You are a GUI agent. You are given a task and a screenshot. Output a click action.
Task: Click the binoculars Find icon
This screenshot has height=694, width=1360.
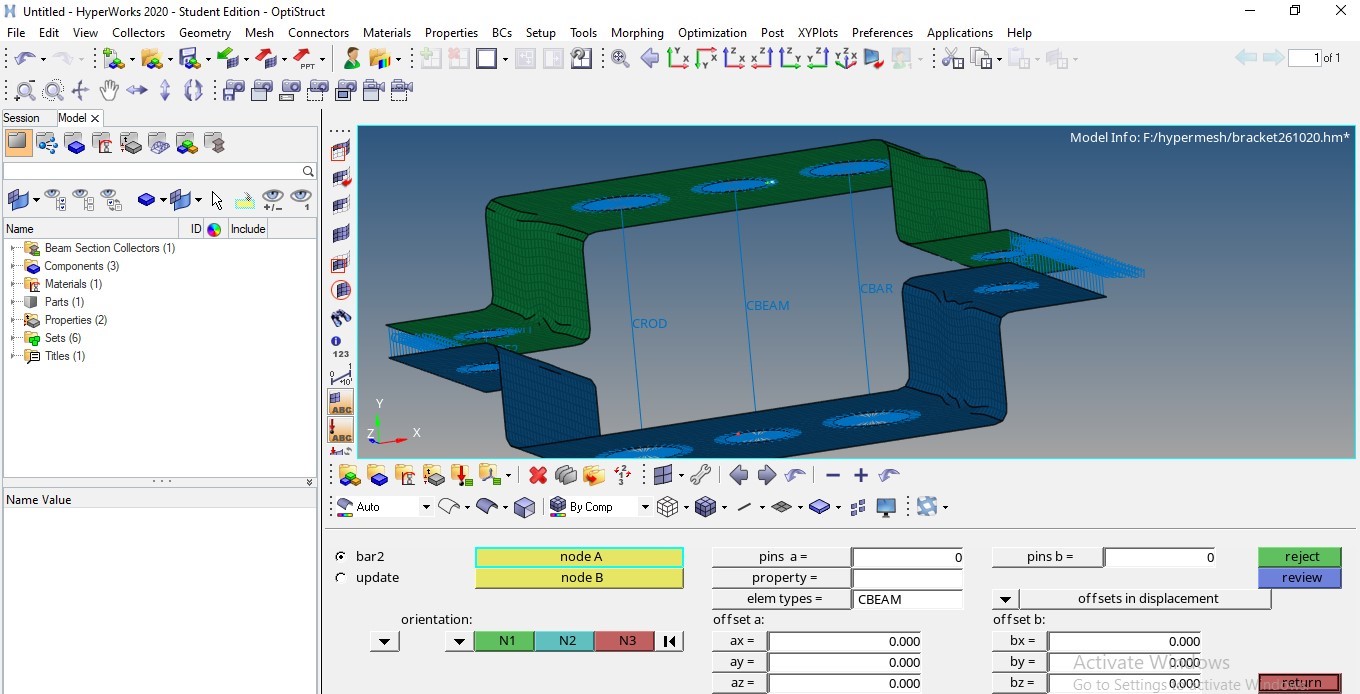coord(341,318)
